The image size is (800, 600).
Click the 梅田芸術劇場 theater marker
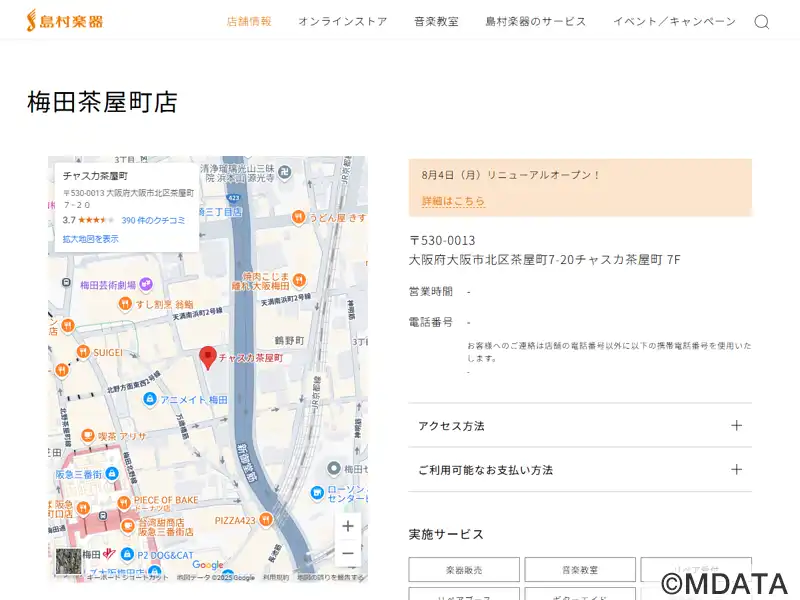tap(146, 284)
